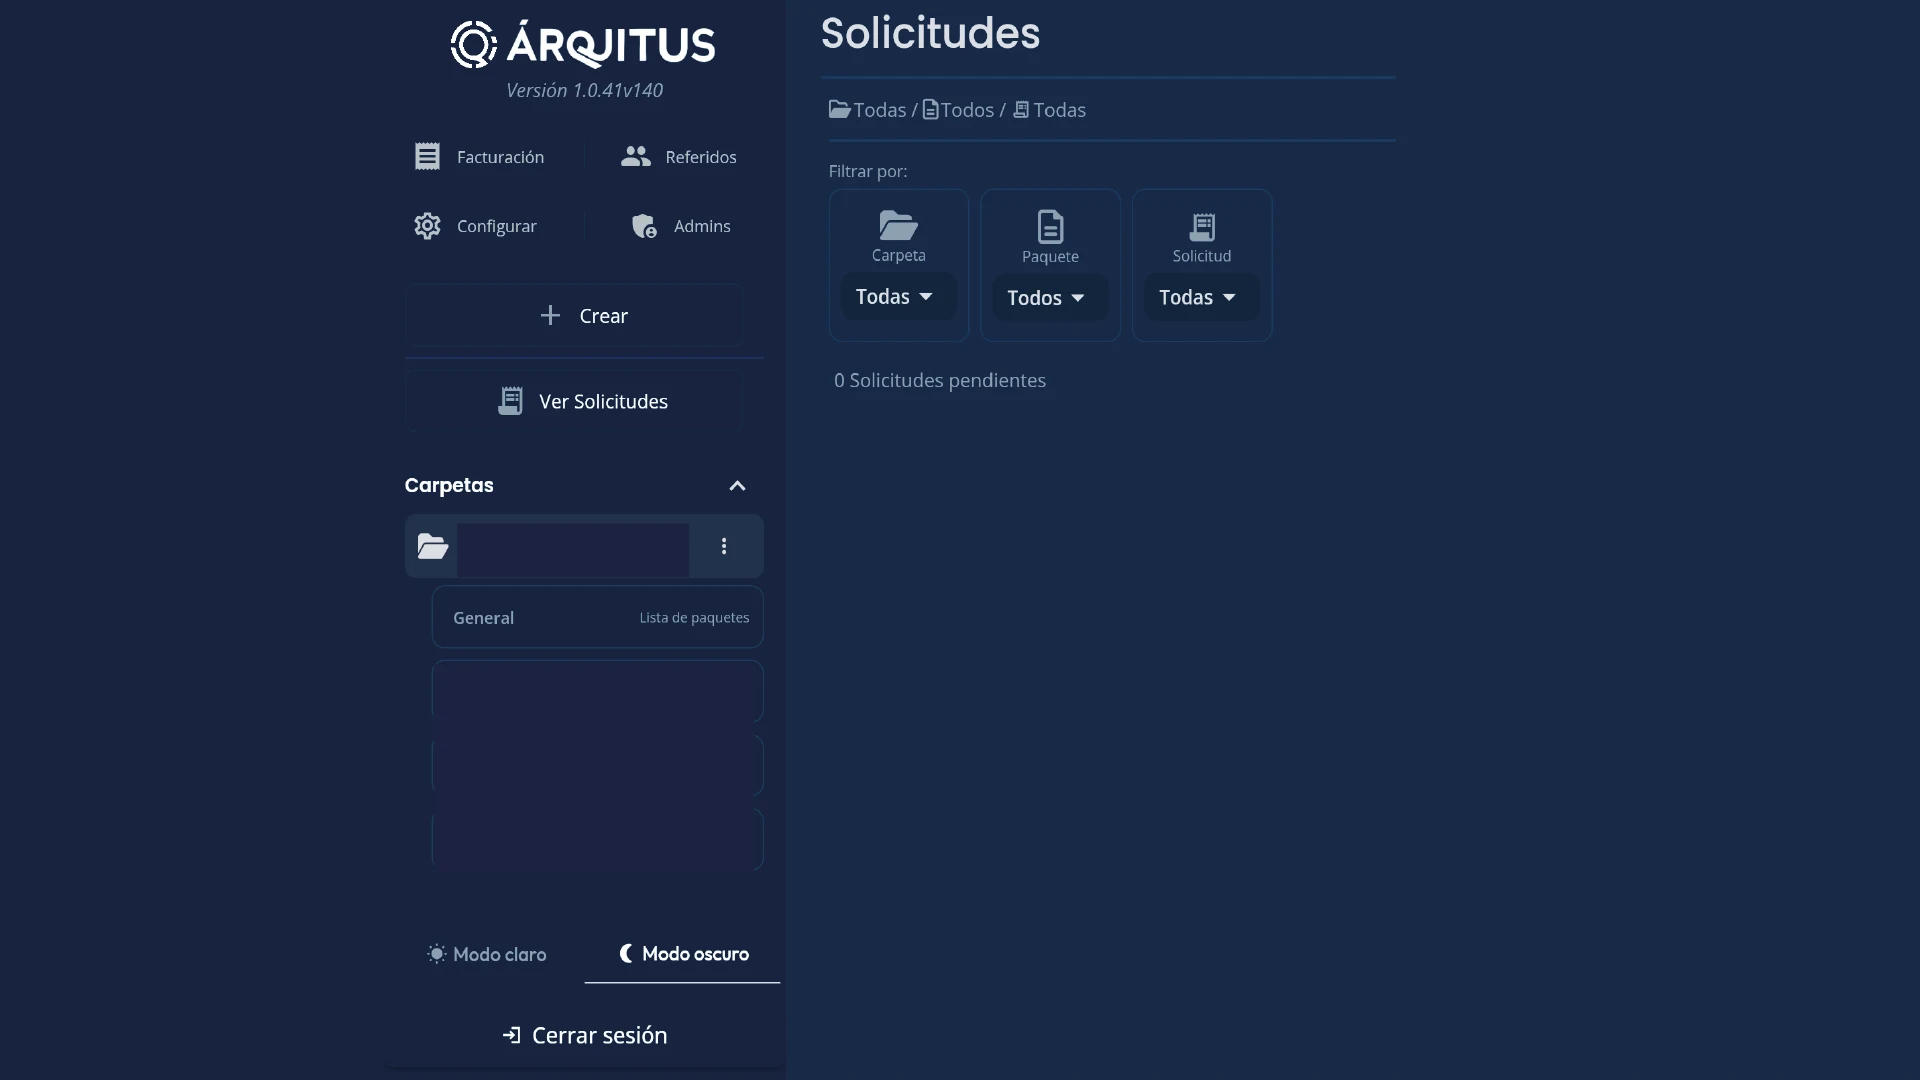Click the Lista de paquetes label
The width and height of the screenshot is (1920, 1080).
[x=694, y=618]
